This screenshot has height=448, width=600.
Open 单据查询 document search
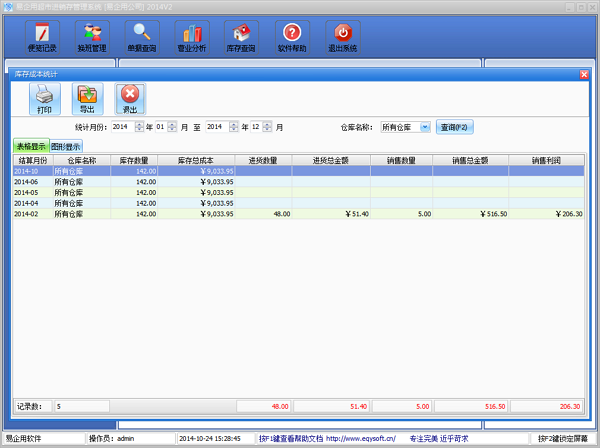[142, 37]
